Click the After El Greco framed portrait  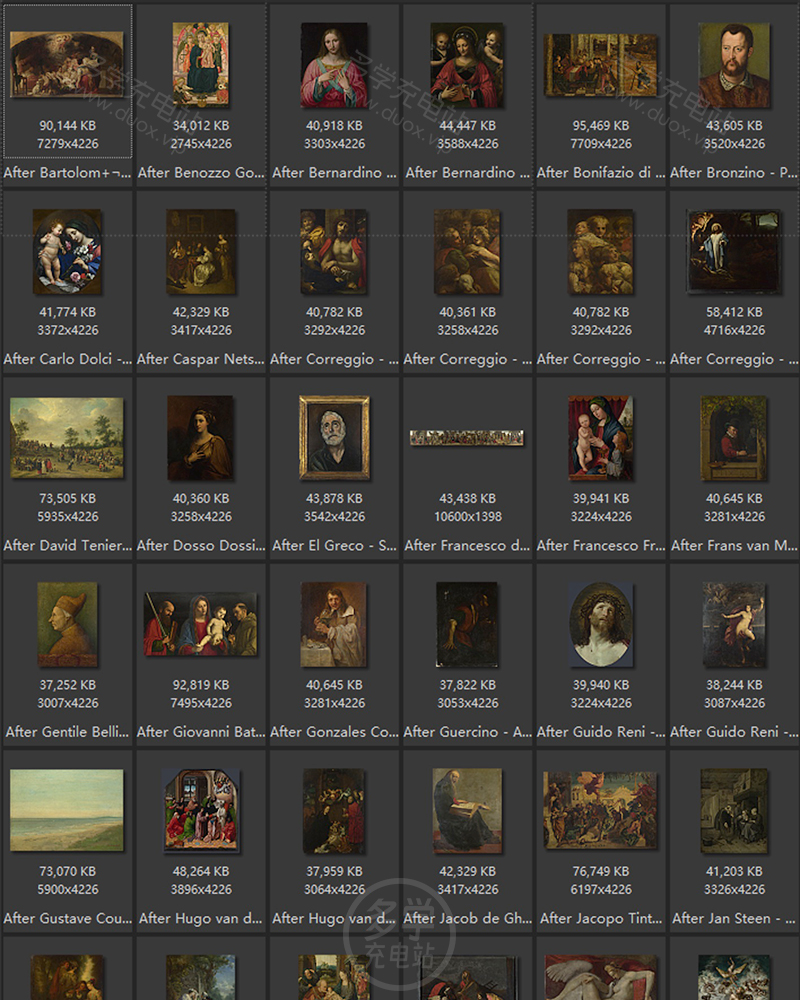pos(334,437)
